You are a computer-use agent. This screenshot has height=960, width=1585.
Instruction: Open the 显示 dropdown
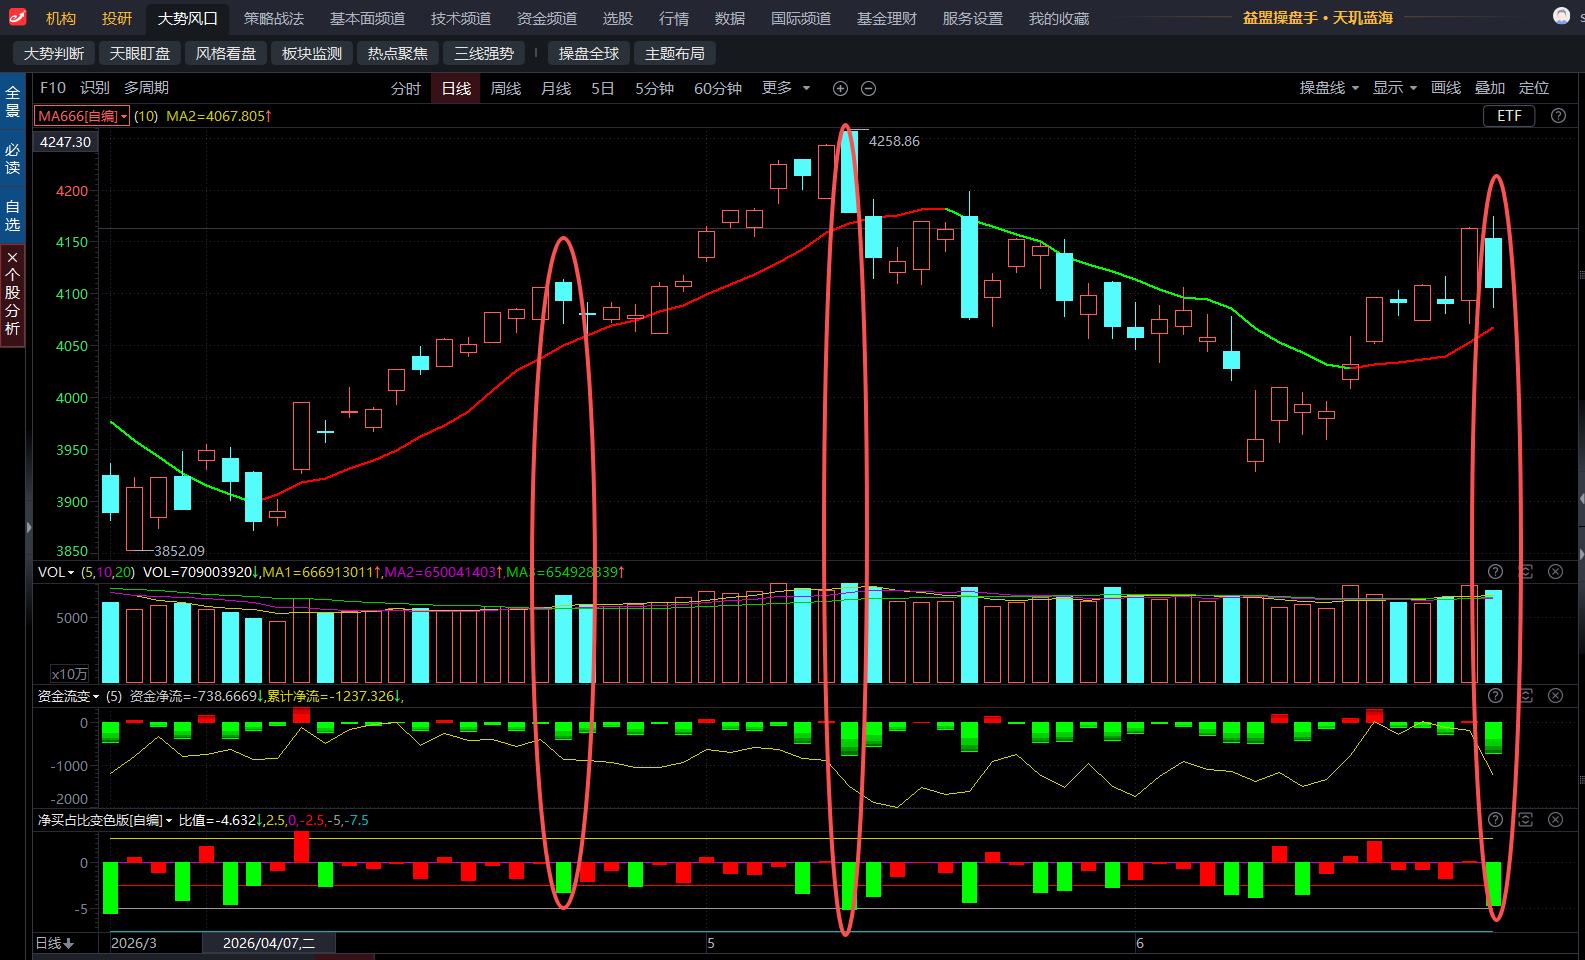click(x=1394, y=88)
